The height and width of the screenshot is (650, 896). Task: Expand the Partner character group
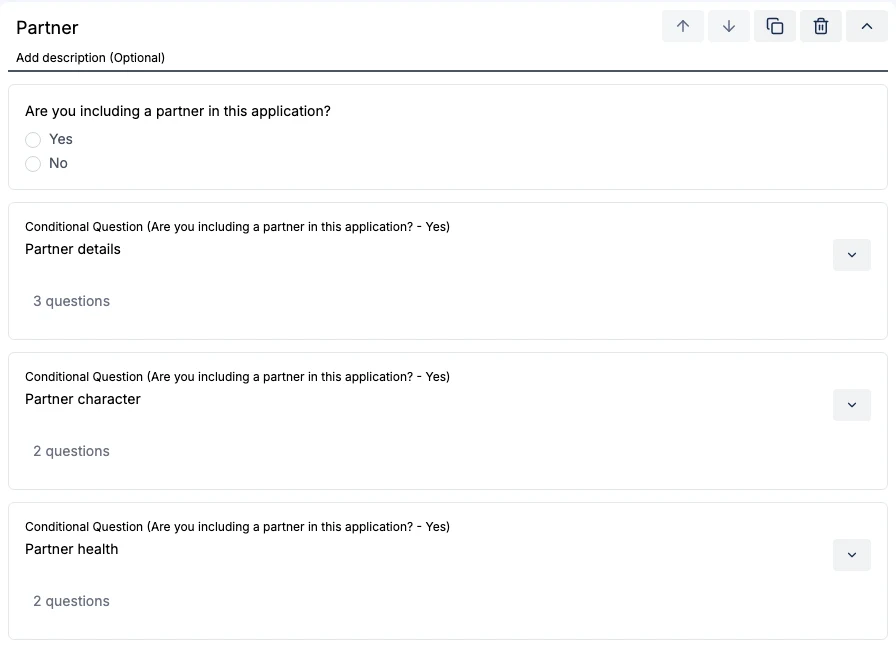click(851, 405)
